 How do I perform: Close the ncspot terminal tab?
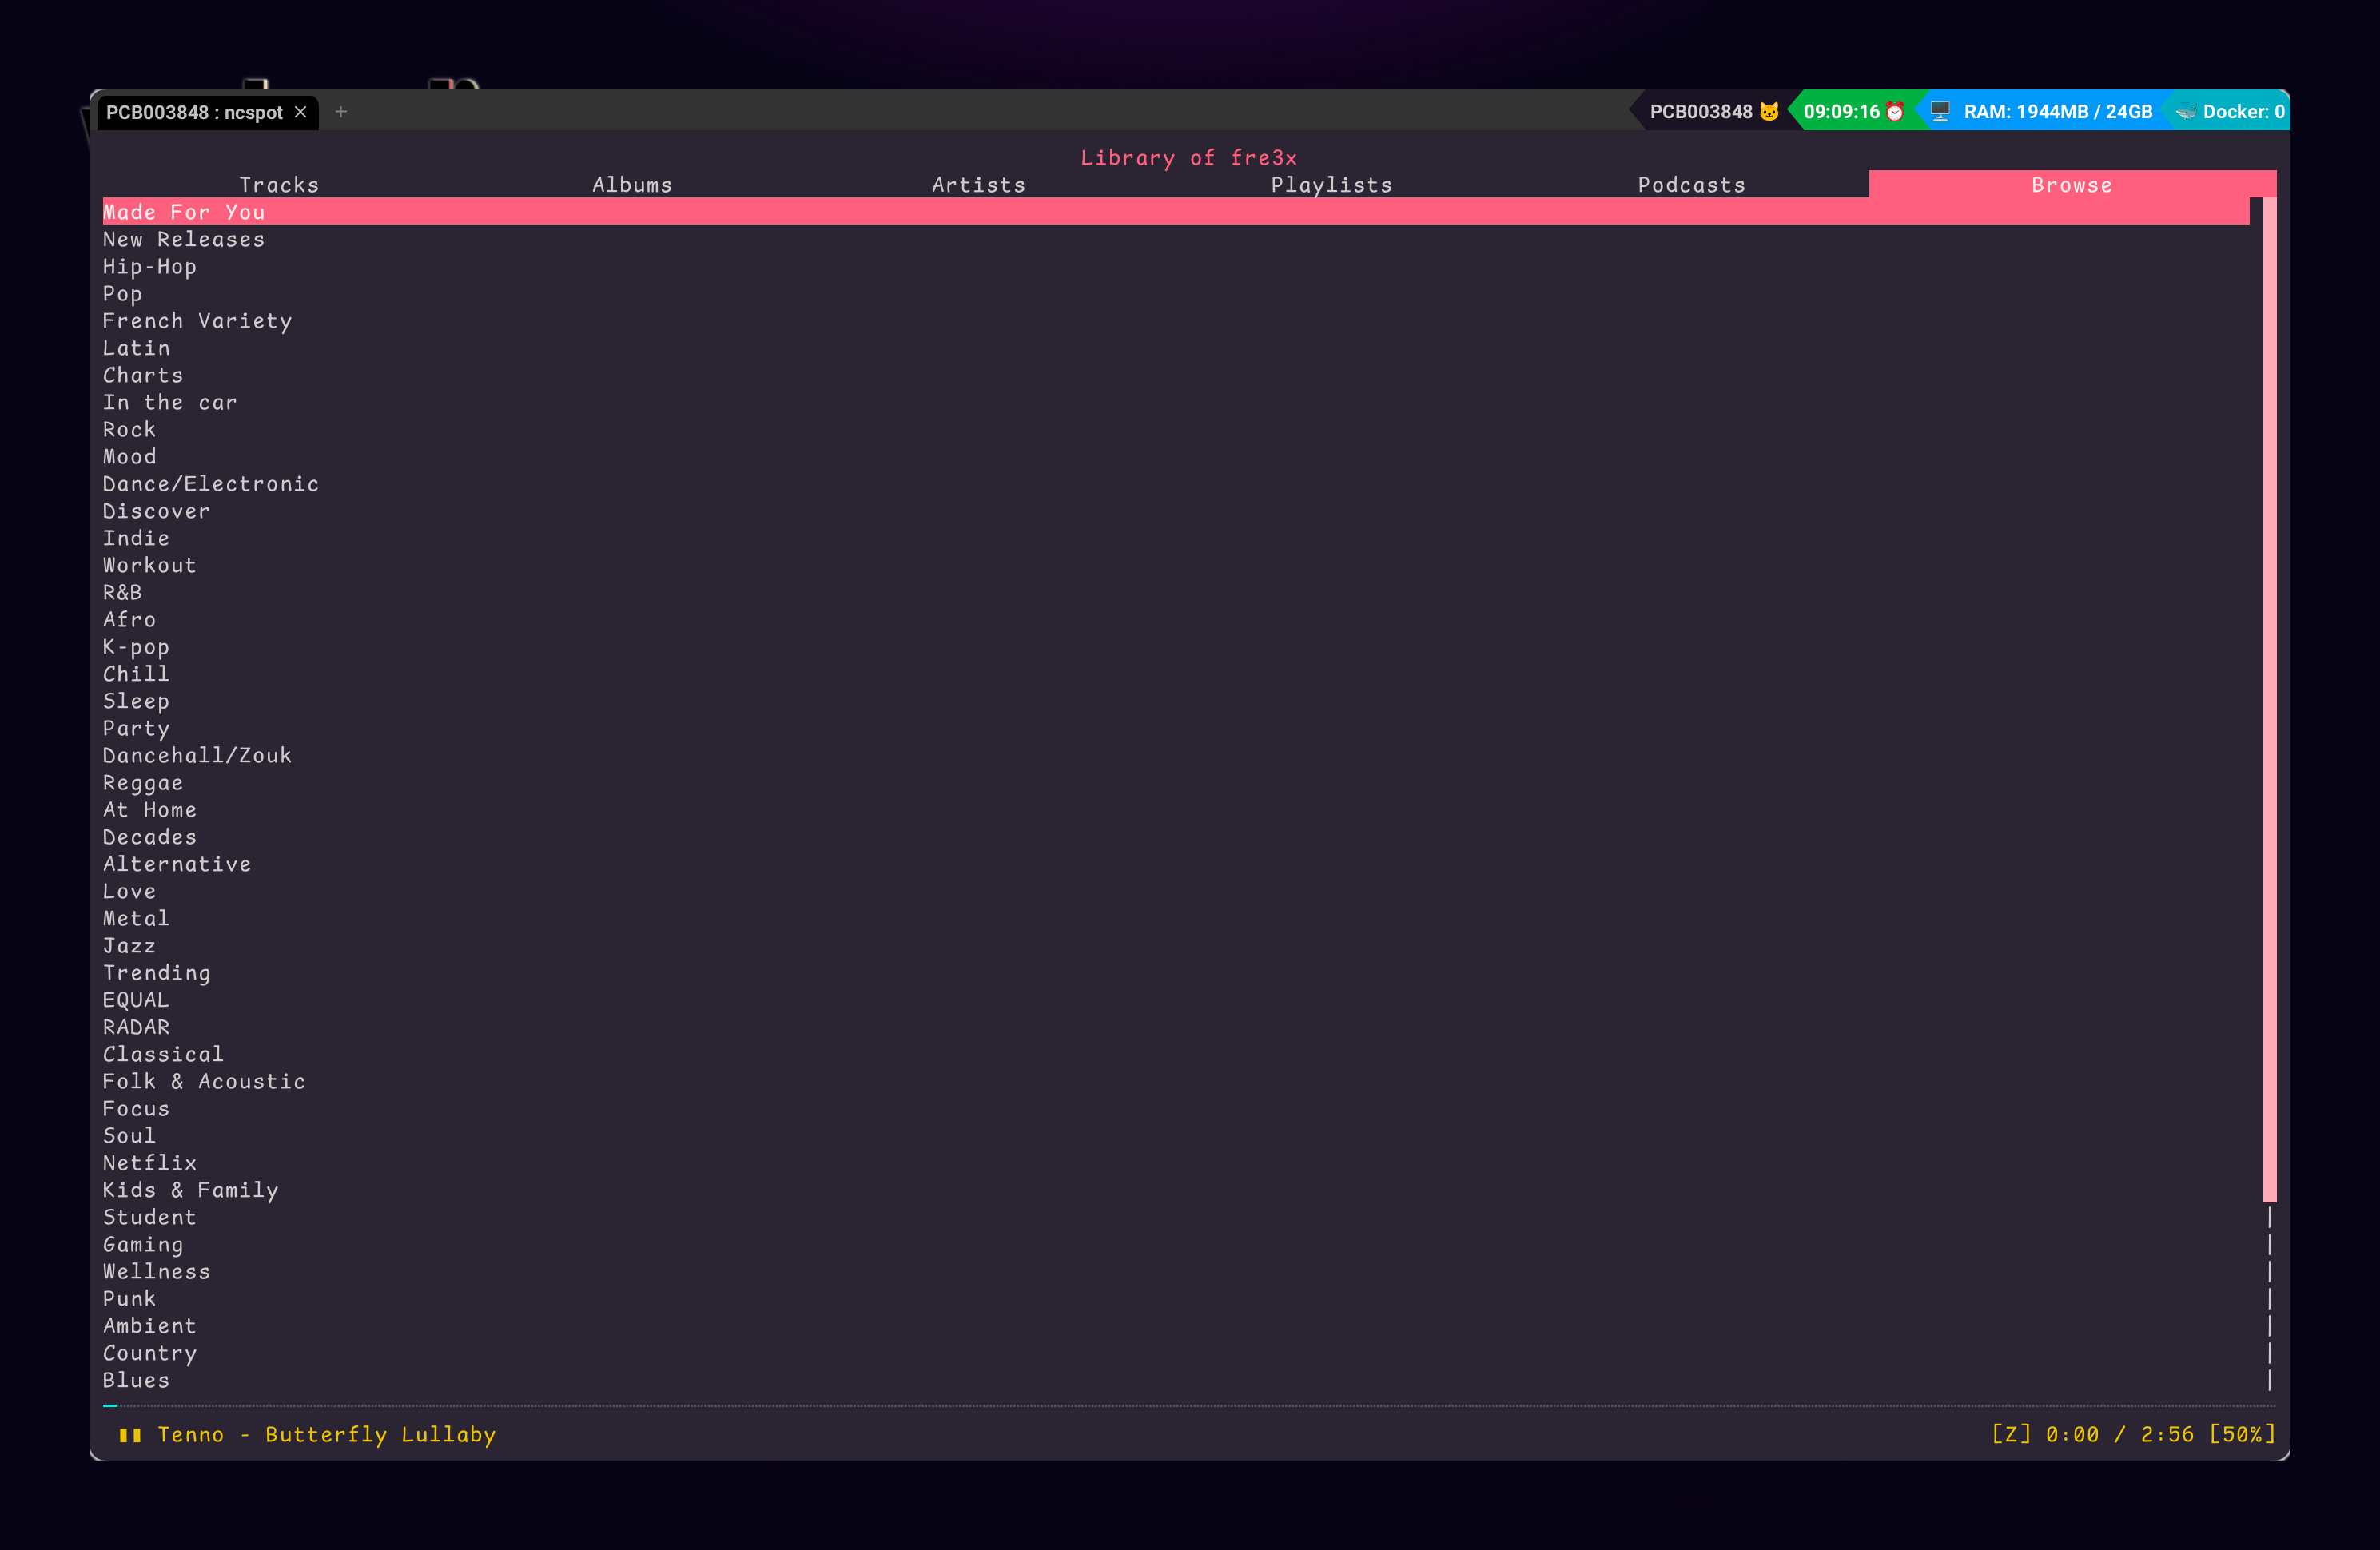coord(300,112)
